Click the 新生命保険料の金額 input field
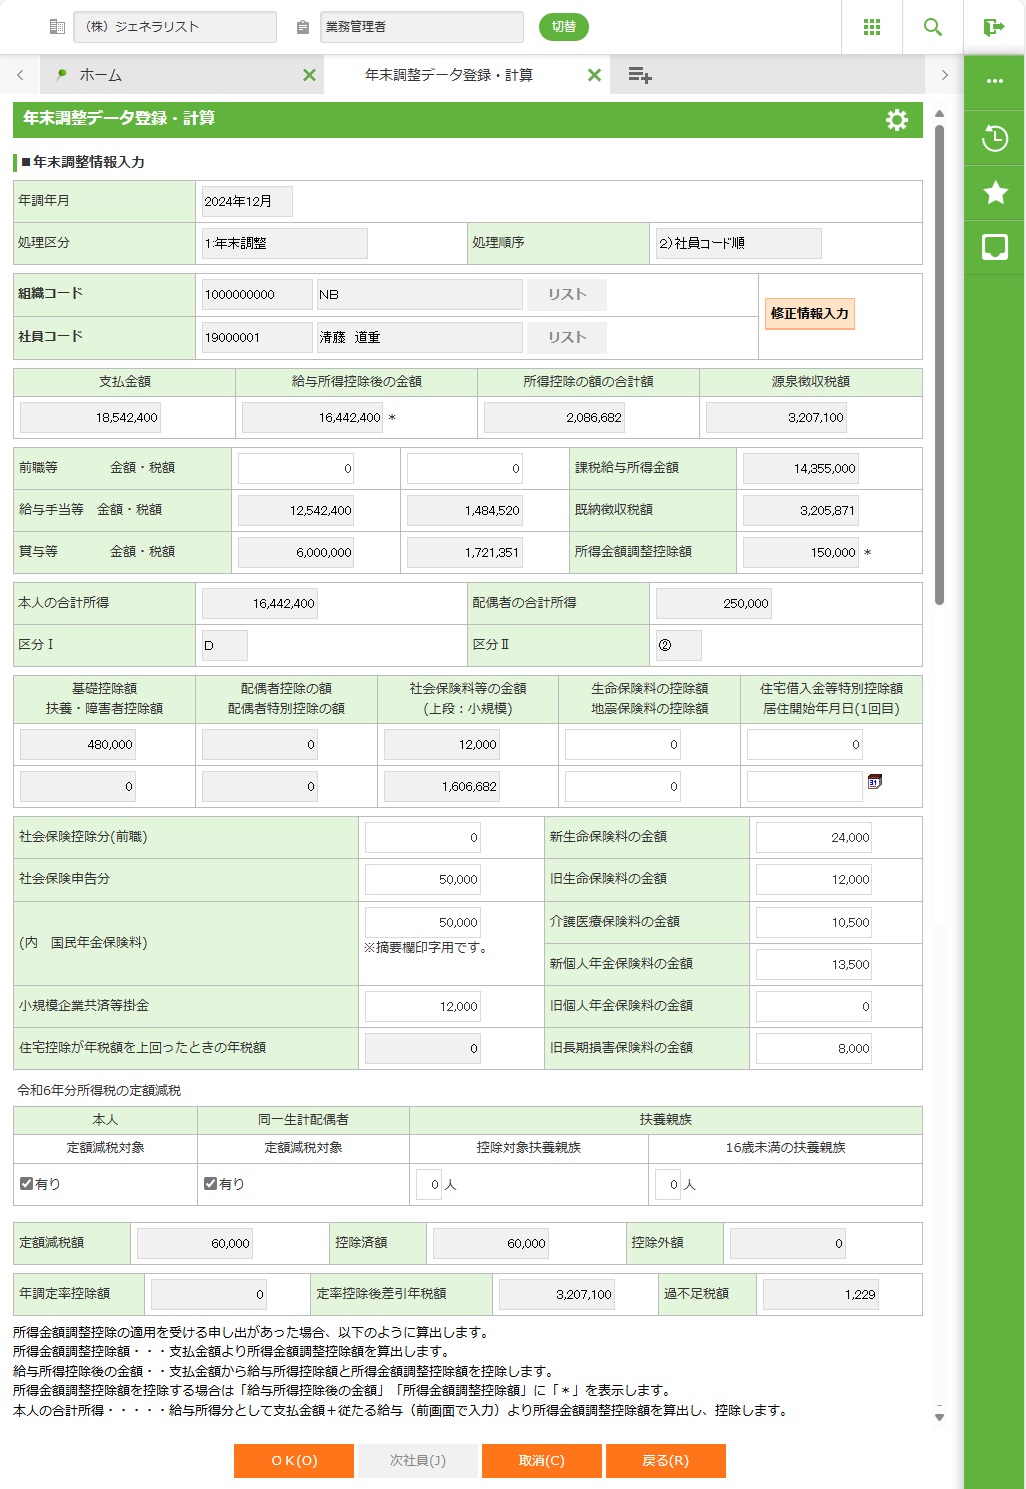The width and height of the screenshot is (1026, 1489). coord(813,838)
